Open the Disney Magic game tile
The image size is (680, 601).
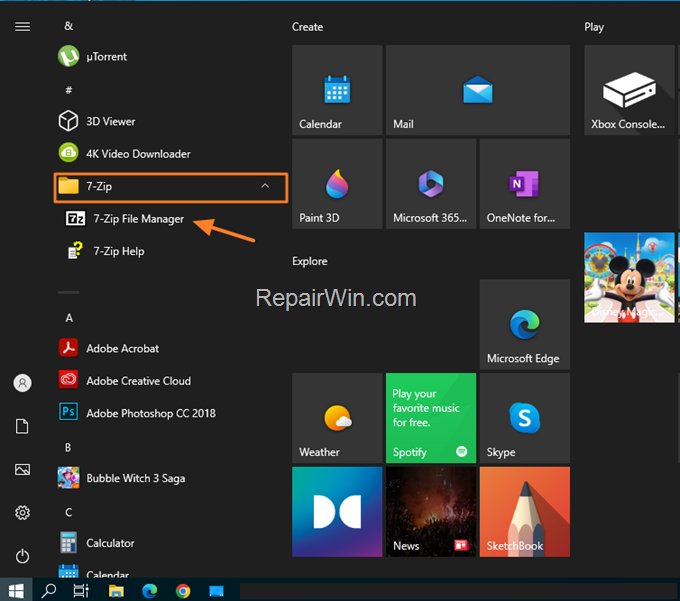click(629, 277)
